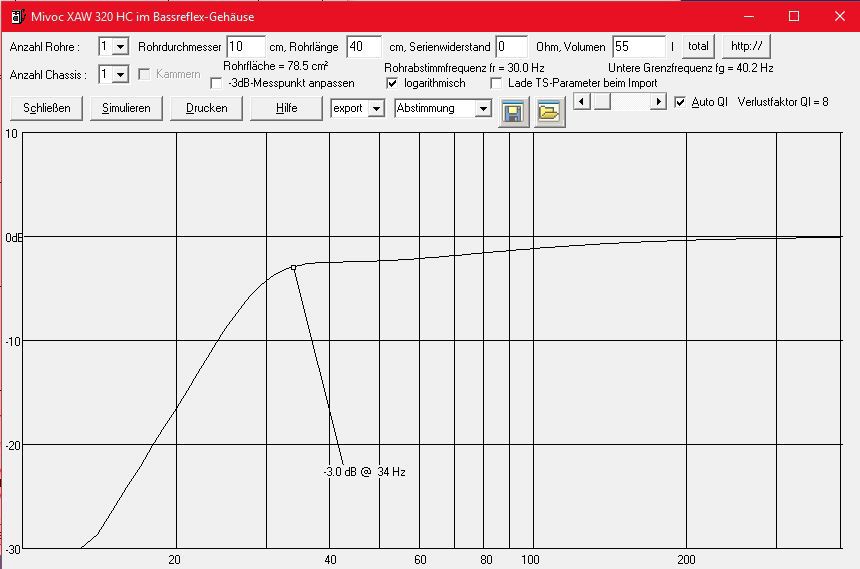The width and height of the screenshot is (860, 569).
Task: Click the Ql scrollbar thumb
Action: click(x=602, y=102)
